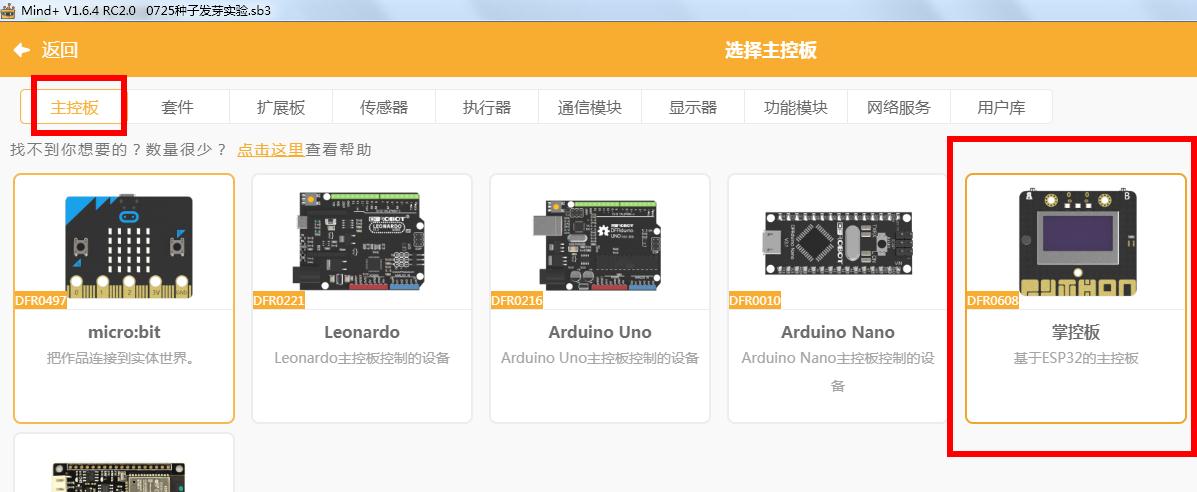Choose the Arduino Uno board image
This screenshot has width=1197, height=492.
coord(599,244)
